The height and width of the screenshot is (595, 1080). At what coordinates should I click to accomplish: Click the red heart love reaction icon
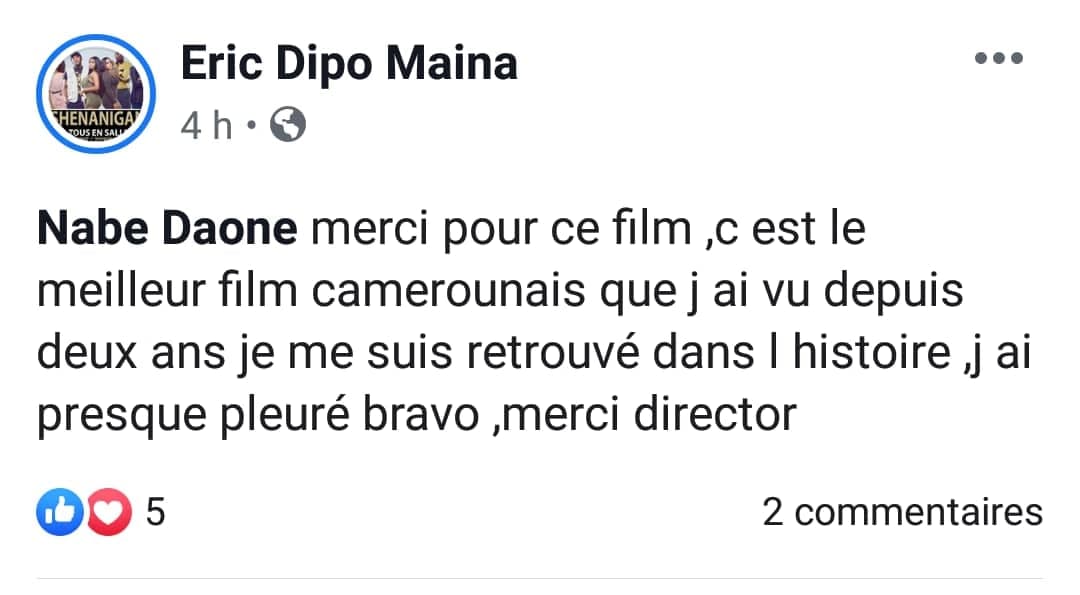coord(109,513)
